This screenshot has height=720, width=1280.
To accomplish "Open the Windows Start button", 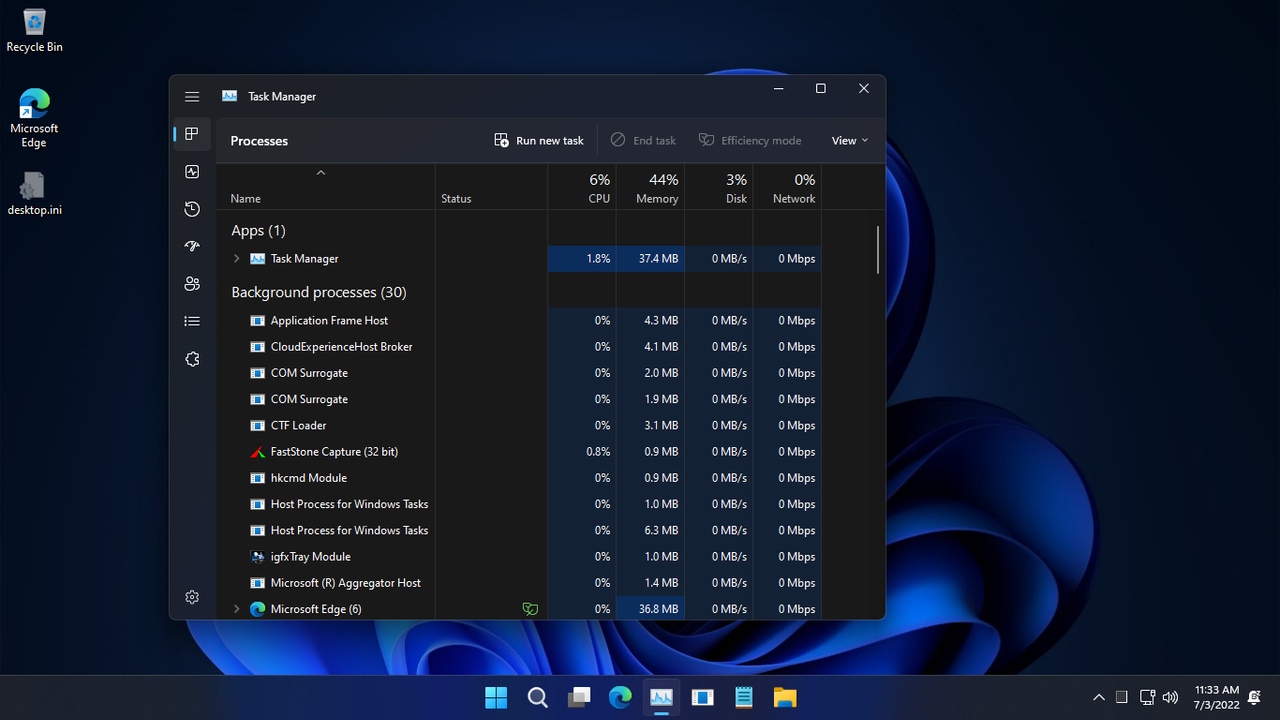I will tap(496, 697).
